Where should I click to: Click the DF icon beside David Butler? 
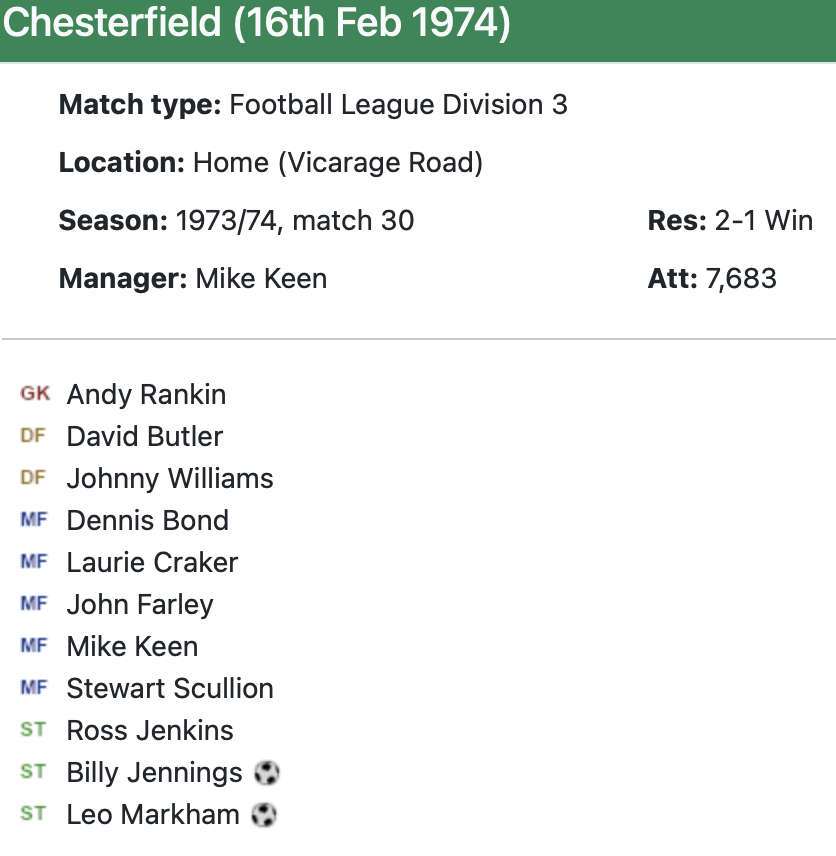tap(33, 436)
